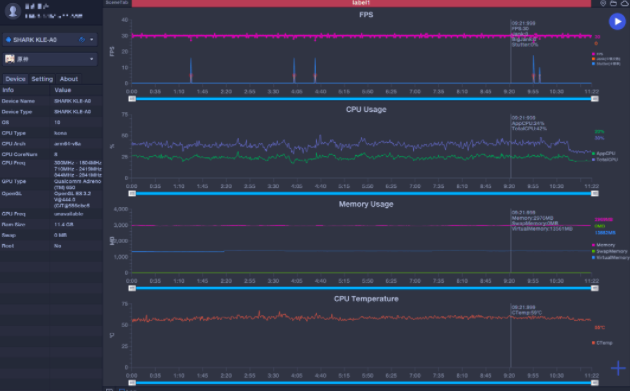Click FPS chart right range slider handle
Screen dimensions: 630x391
click(x=595, y=99)
